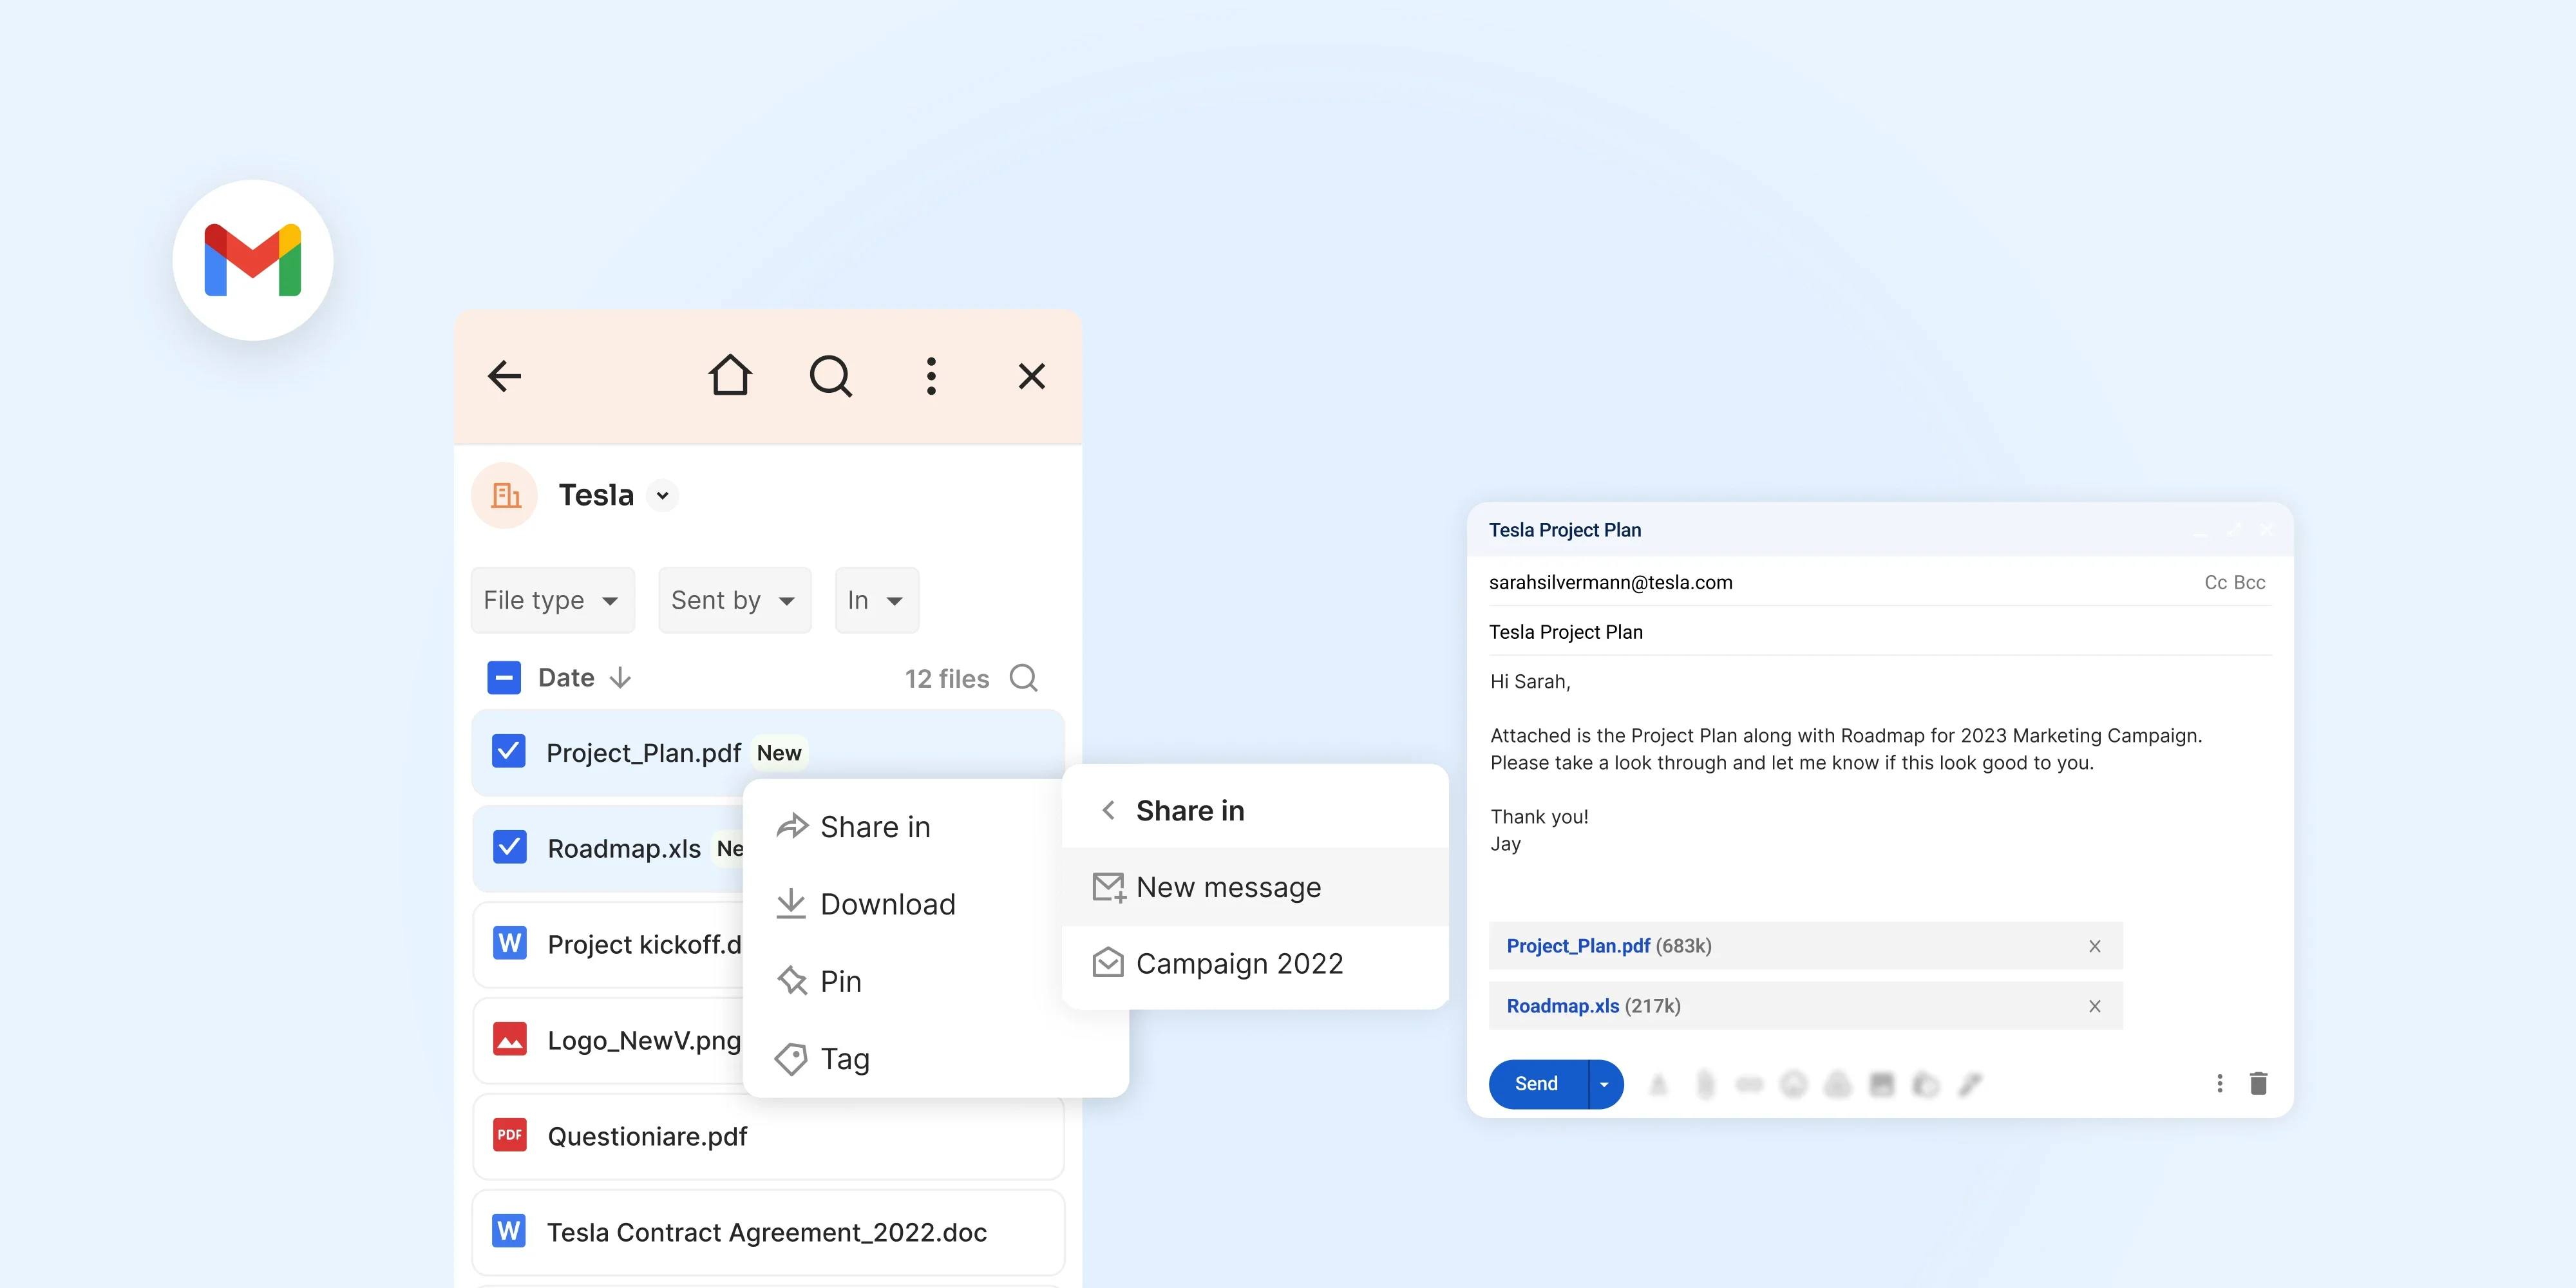Remove the Roadmap.xls attachment
Image resolution: width=2576 pixels, height=1288 pixels.
2094,1006
